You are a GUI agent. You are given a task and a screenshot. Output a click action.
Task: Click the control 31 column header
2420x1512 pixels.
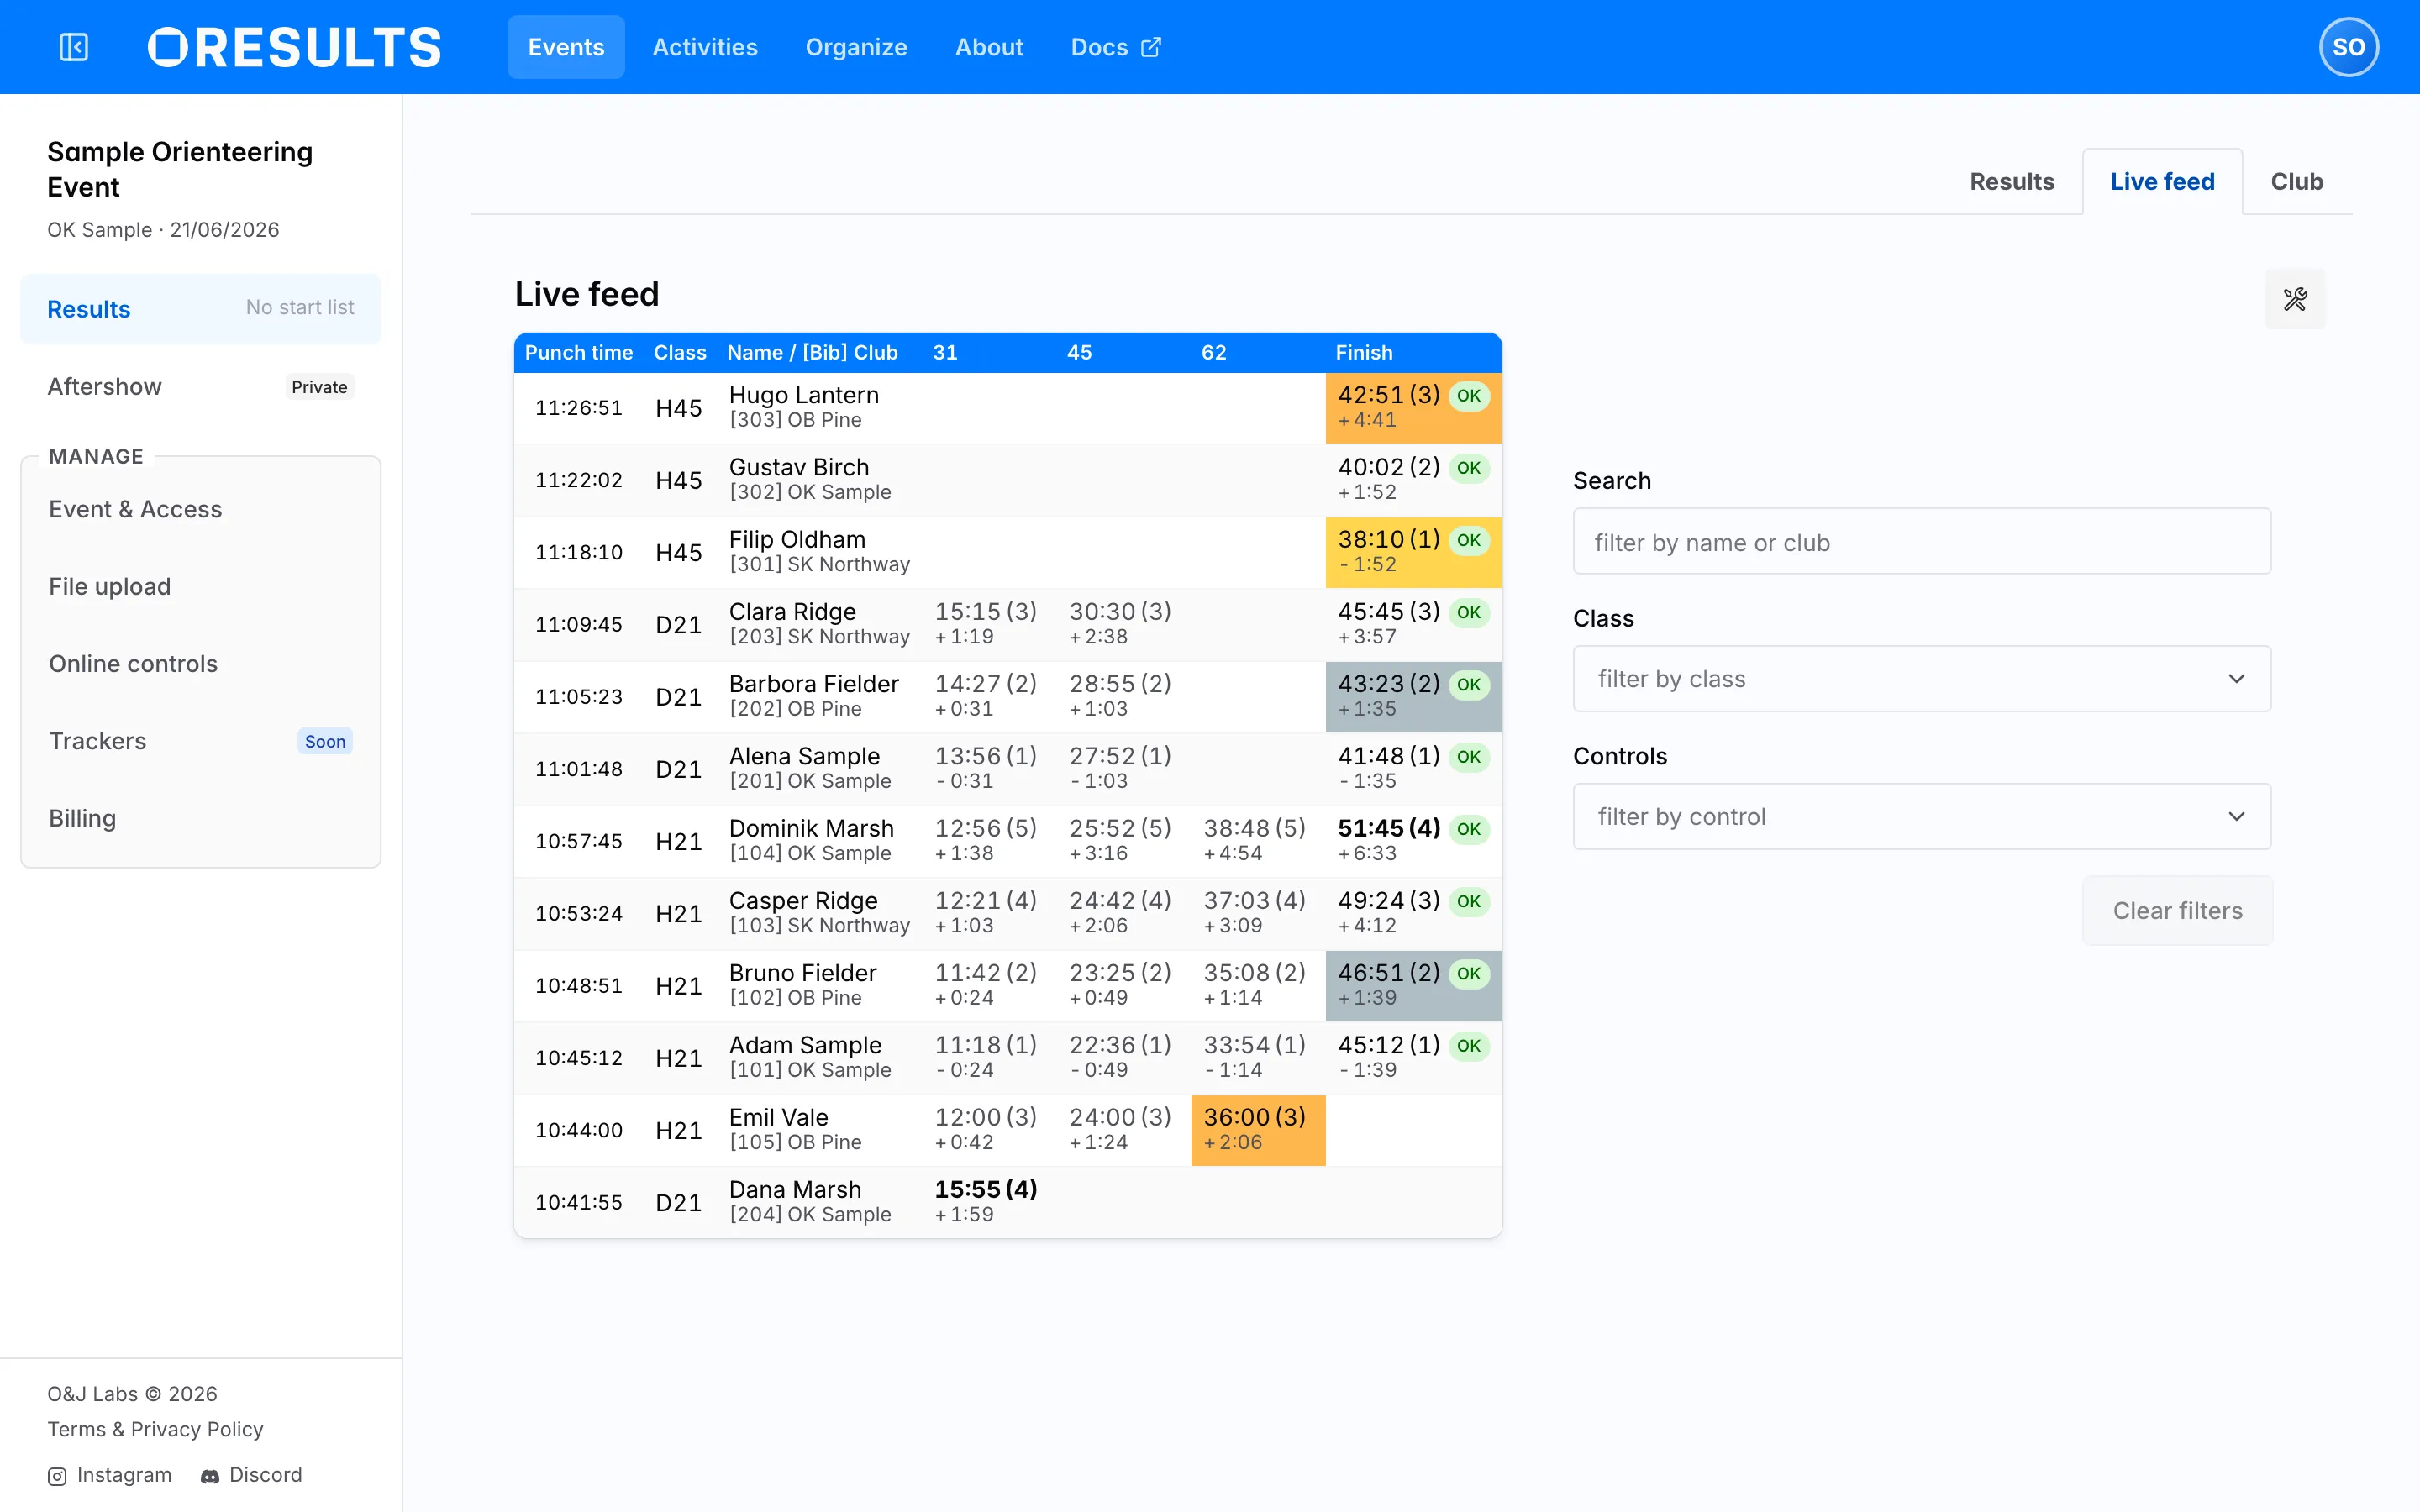[945, 353]
